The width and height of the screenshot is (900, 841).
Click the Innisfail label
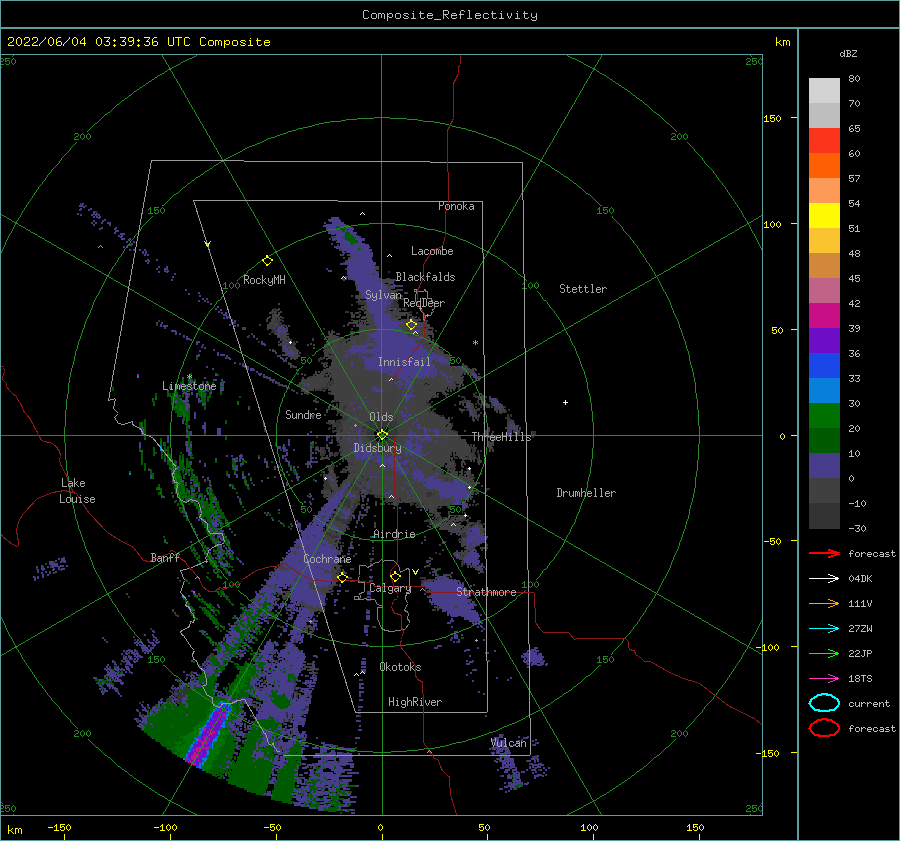click(404, 362)
